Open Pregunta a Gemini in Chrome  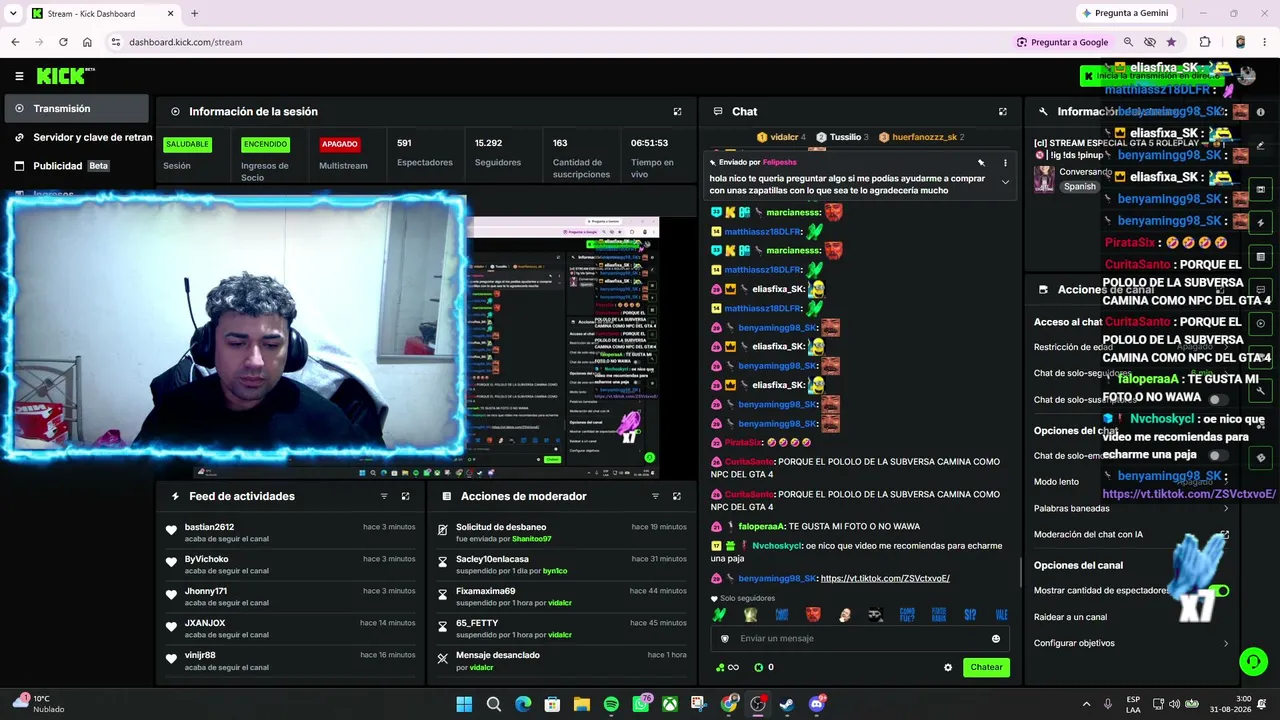[1124, 13]
